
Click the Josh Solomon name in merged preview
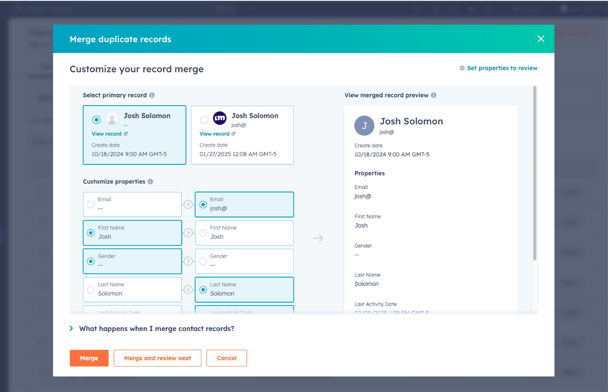(411, 121)
